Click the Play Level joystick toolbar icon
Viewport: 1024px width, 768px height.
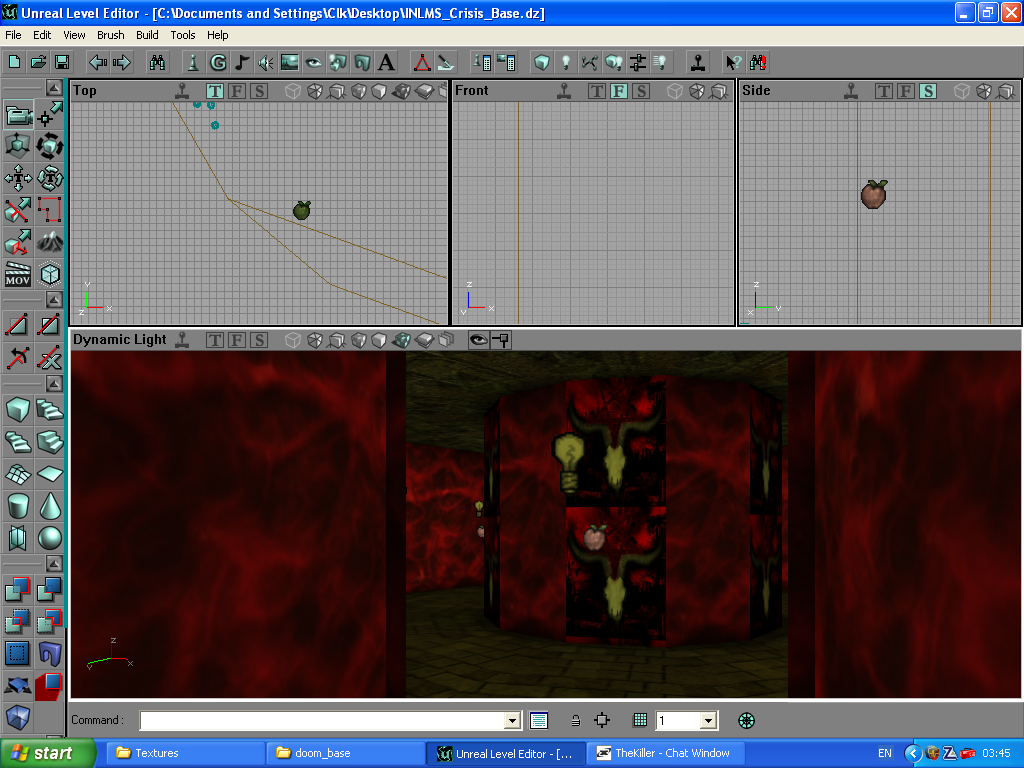coord(698,62)
